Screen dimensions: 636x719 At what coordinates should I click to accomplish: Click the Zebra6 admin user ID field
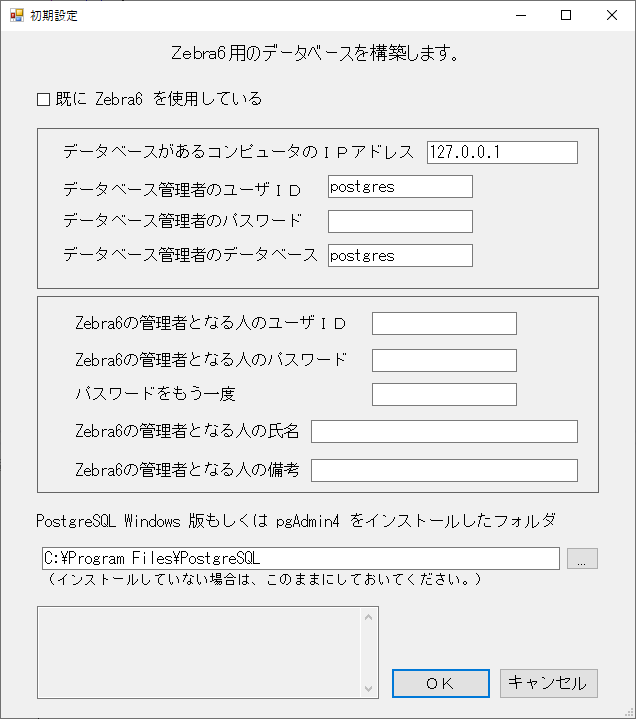444,324
